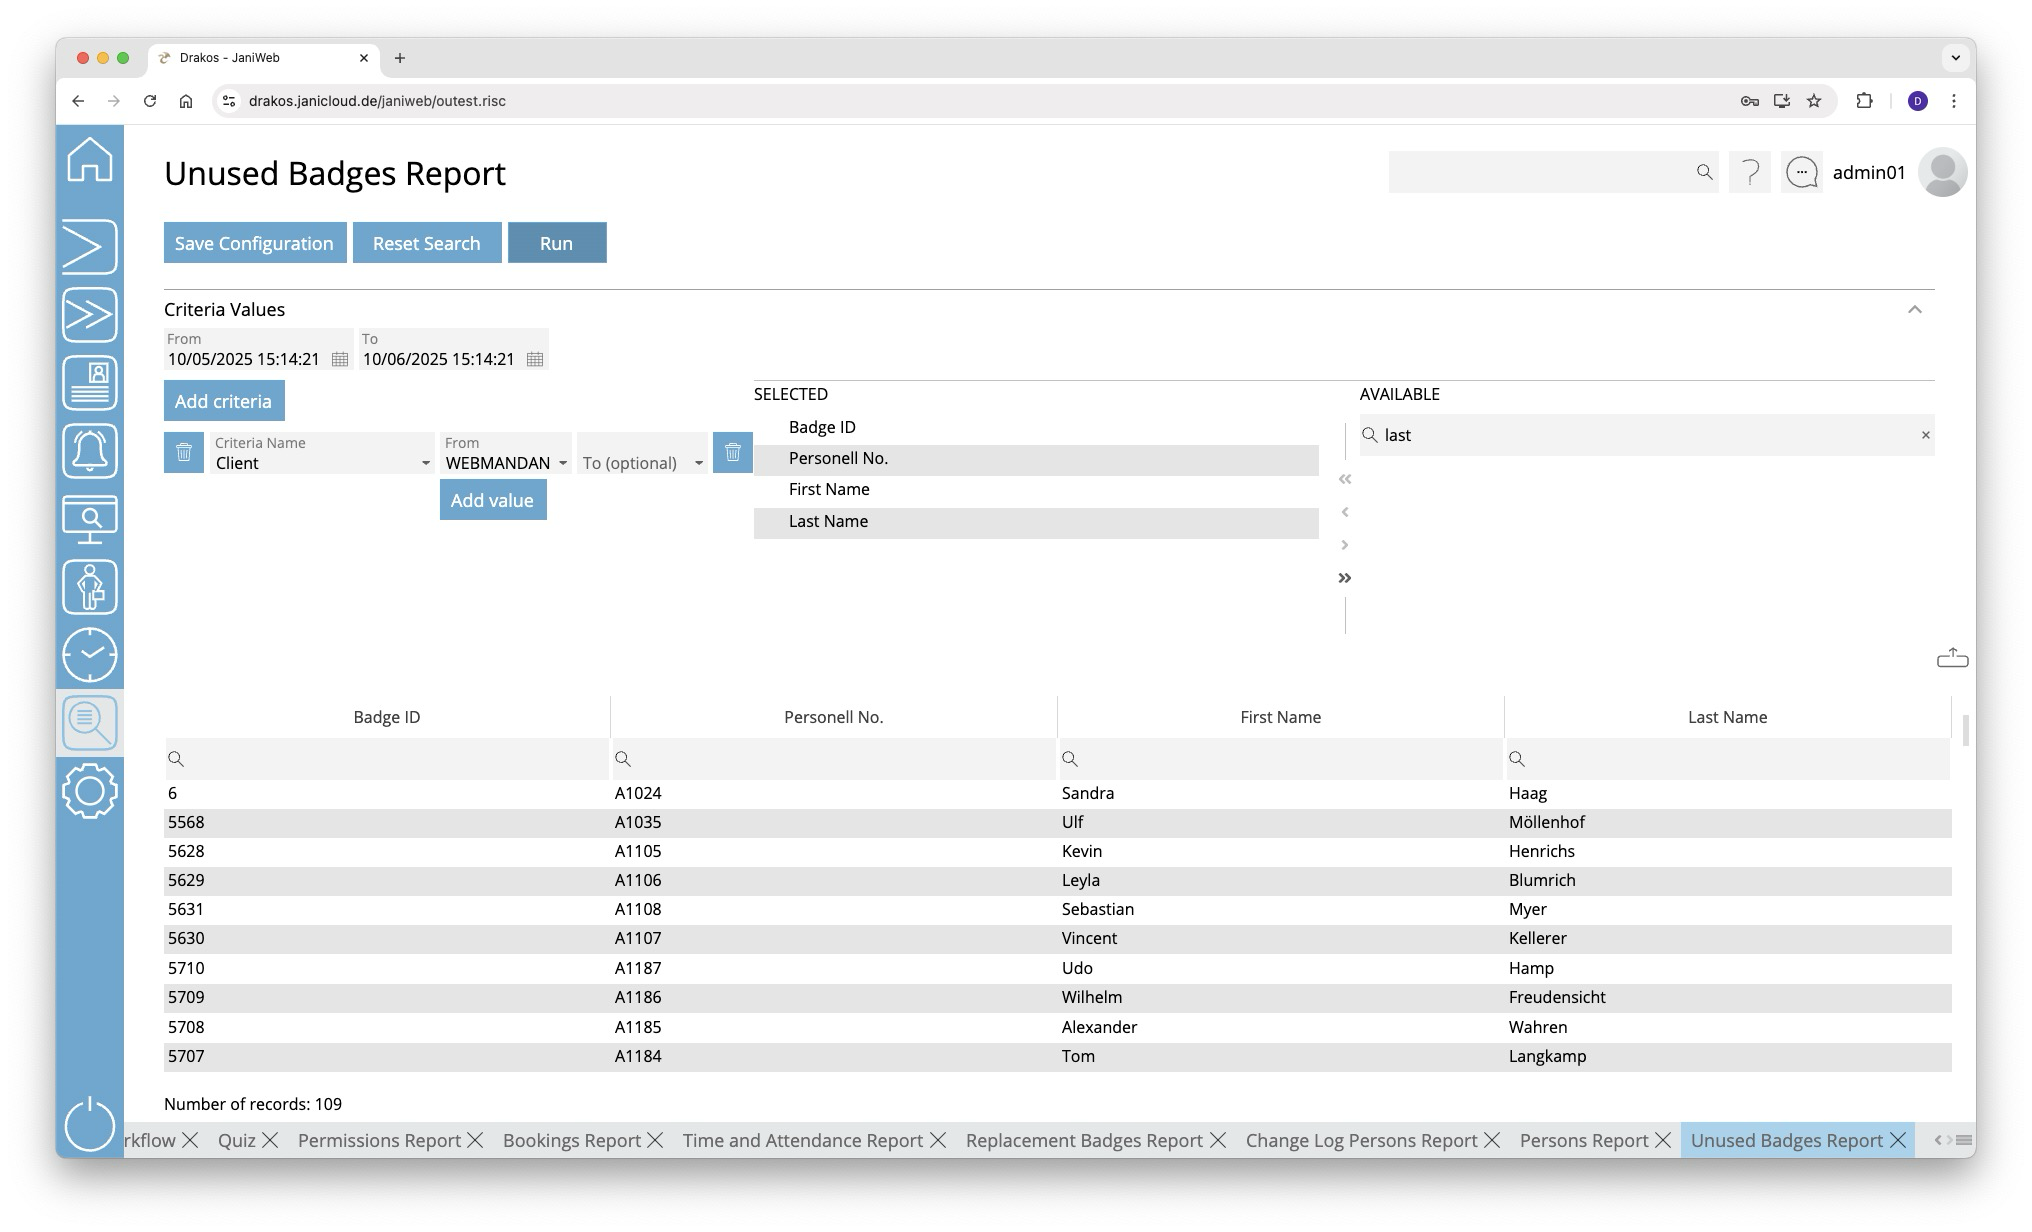Click the Home icon in the sidebar
The image size is (2032, 1232).
(x=90, y=160)
